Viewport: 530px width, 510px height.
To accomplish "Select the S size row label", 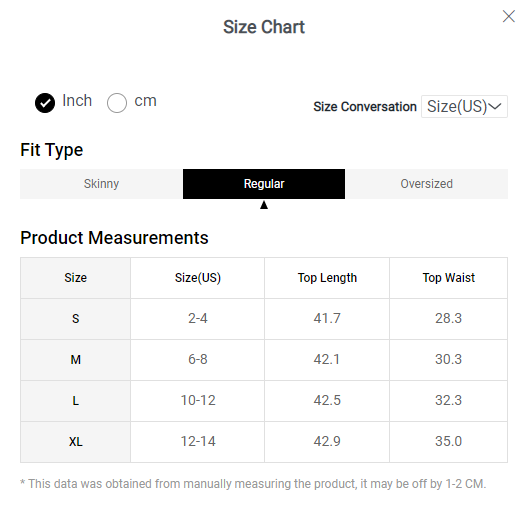I will (x=75, y=319).
